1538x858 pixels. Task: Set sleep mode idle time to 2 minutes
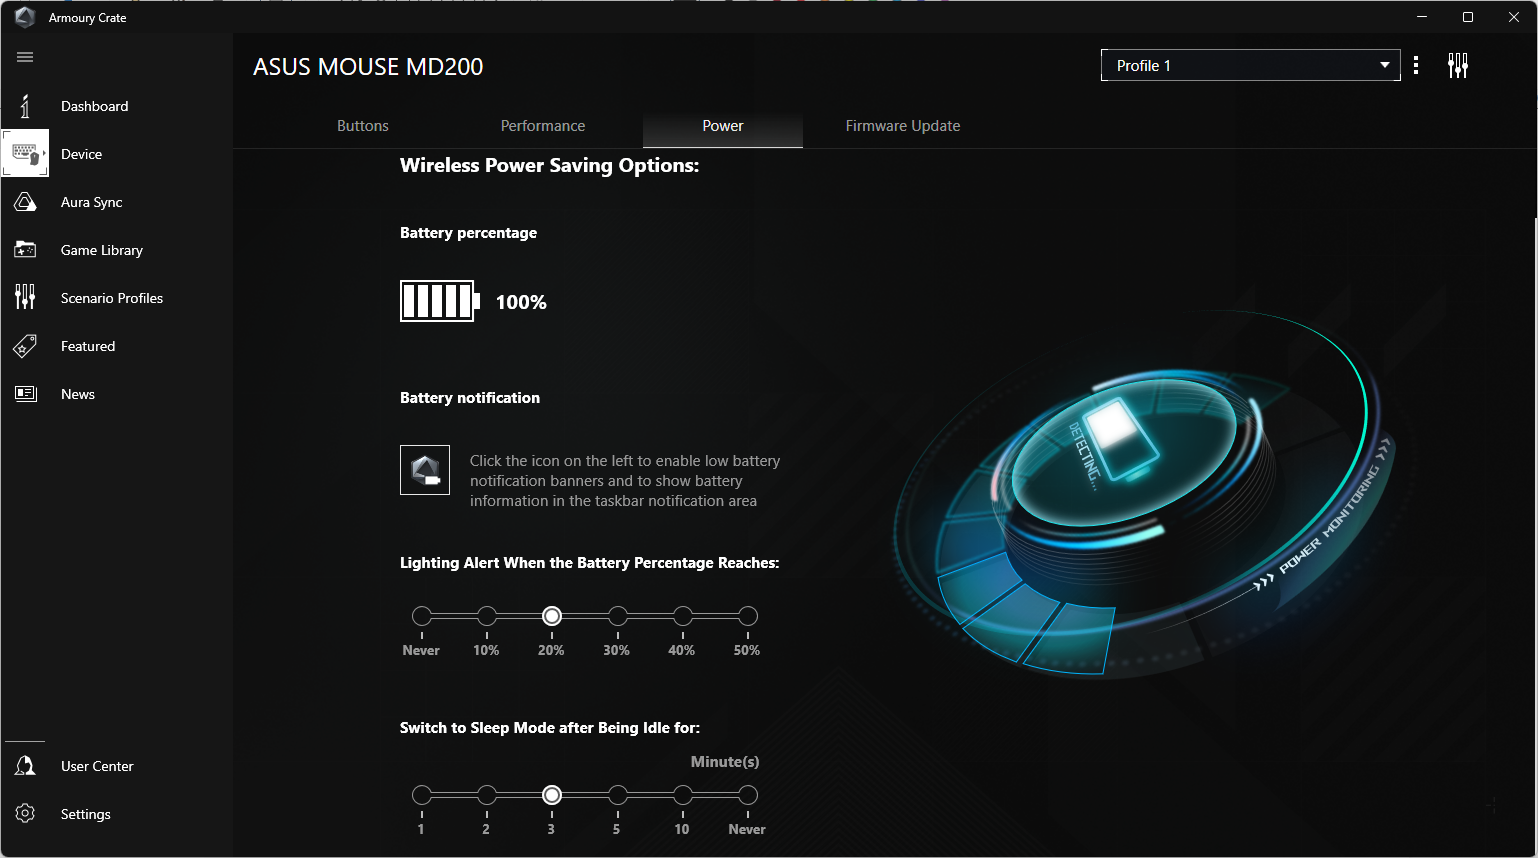(487, 795)
